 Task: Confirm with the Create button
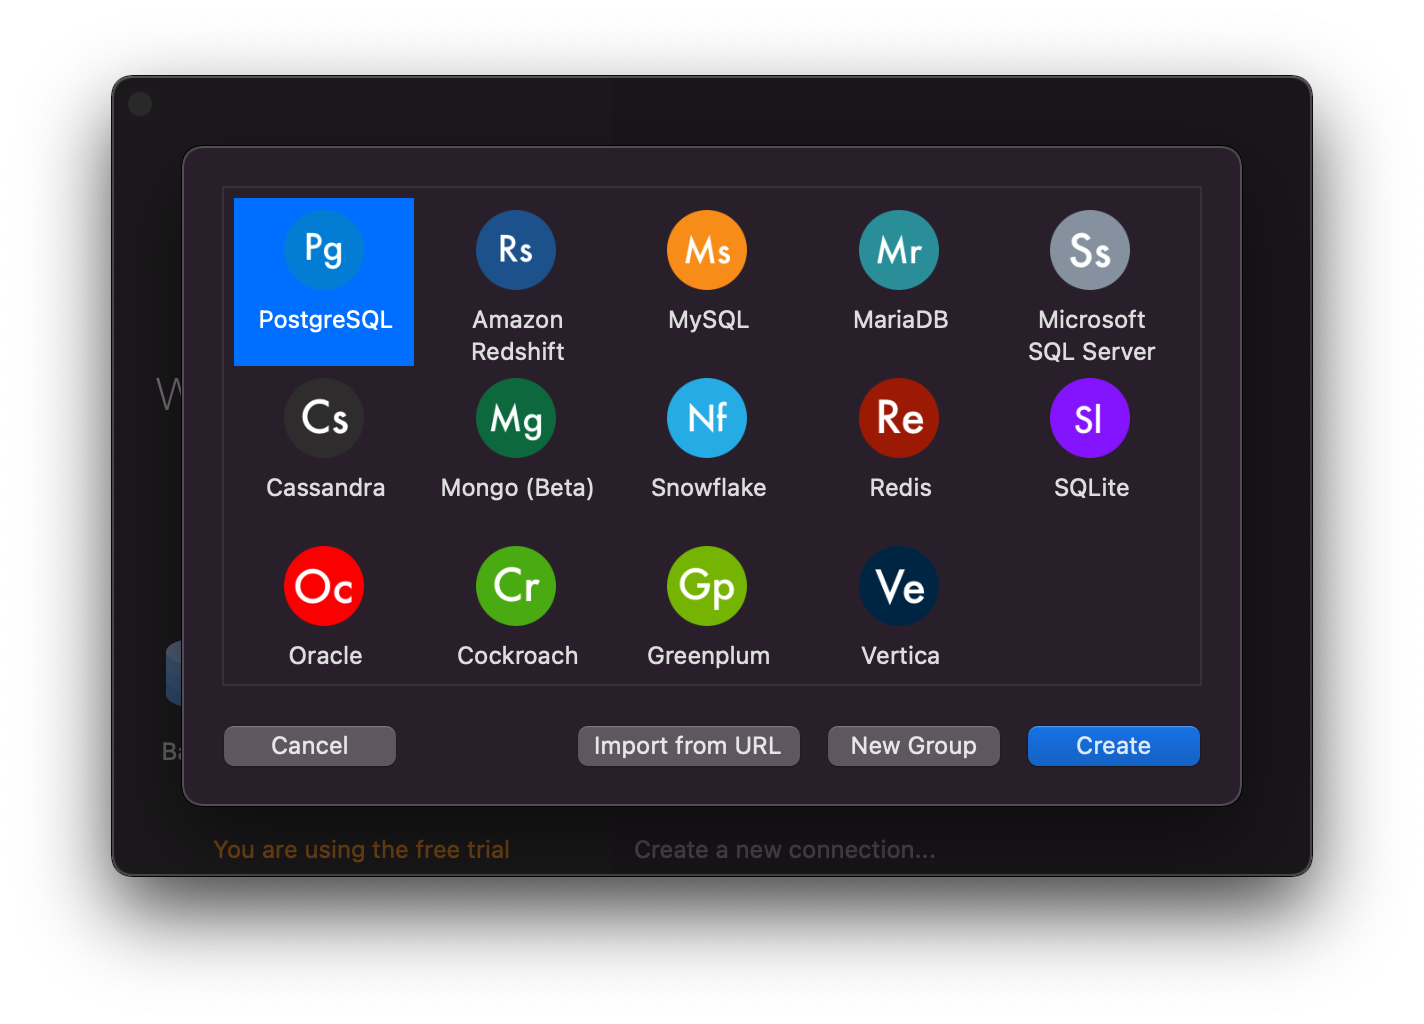coord(1114,746)
